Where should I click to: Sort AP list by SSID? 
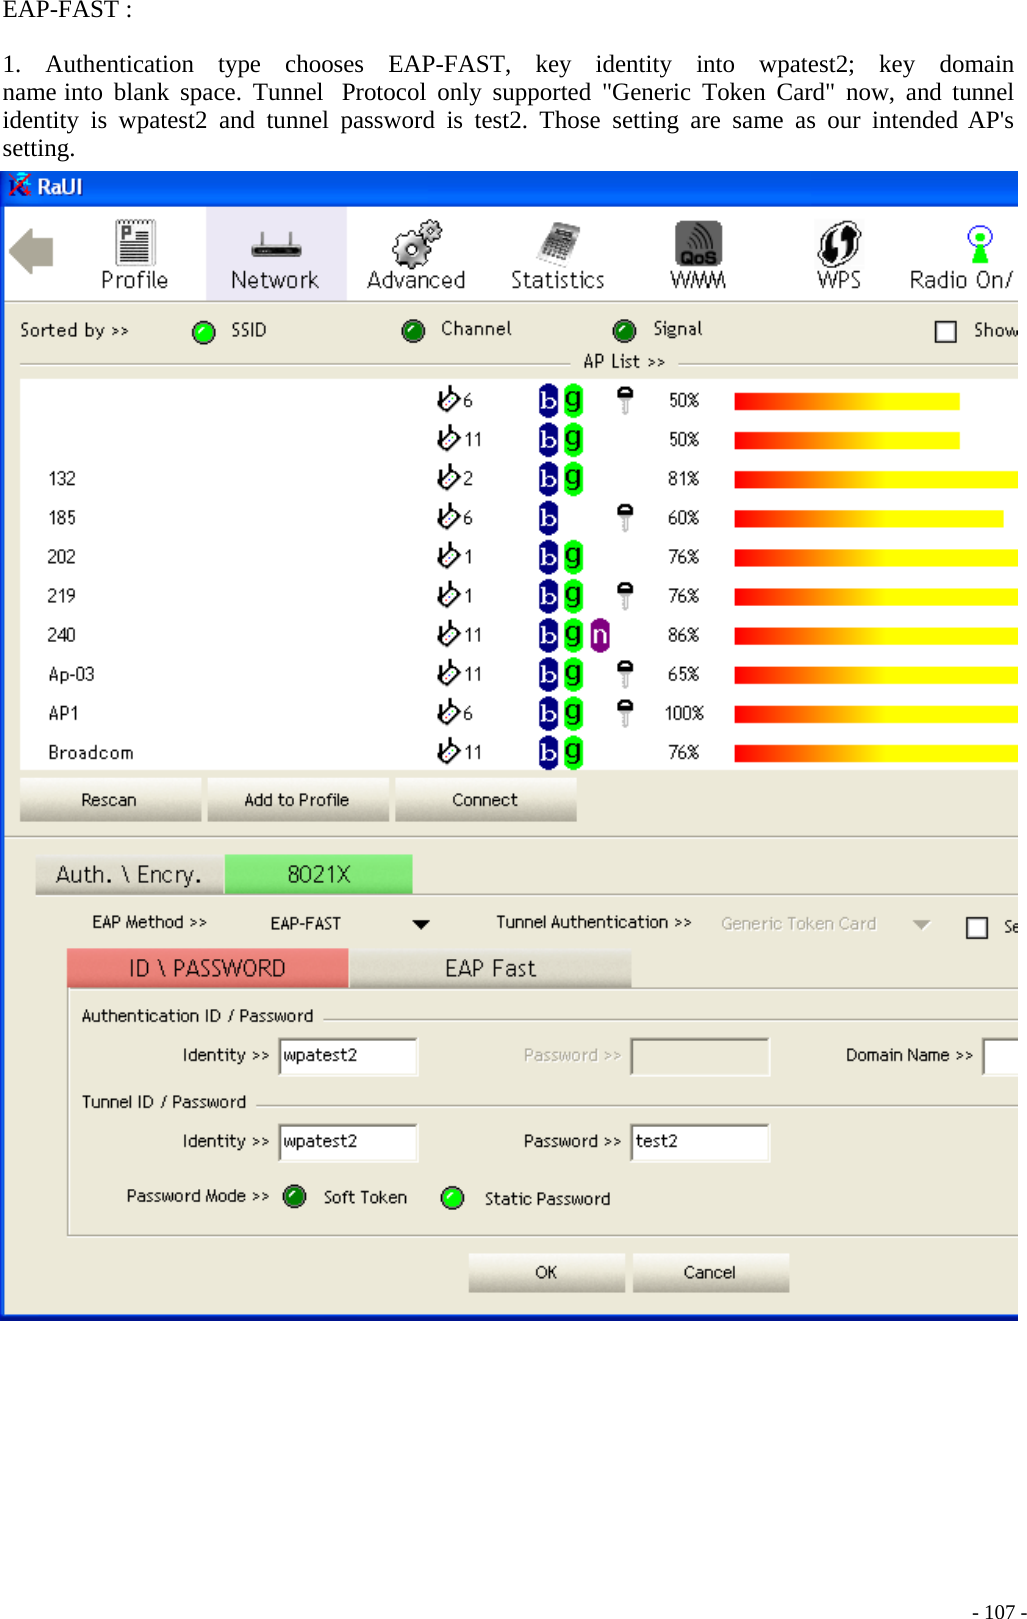pyautogui.click(x=204, y=332)
